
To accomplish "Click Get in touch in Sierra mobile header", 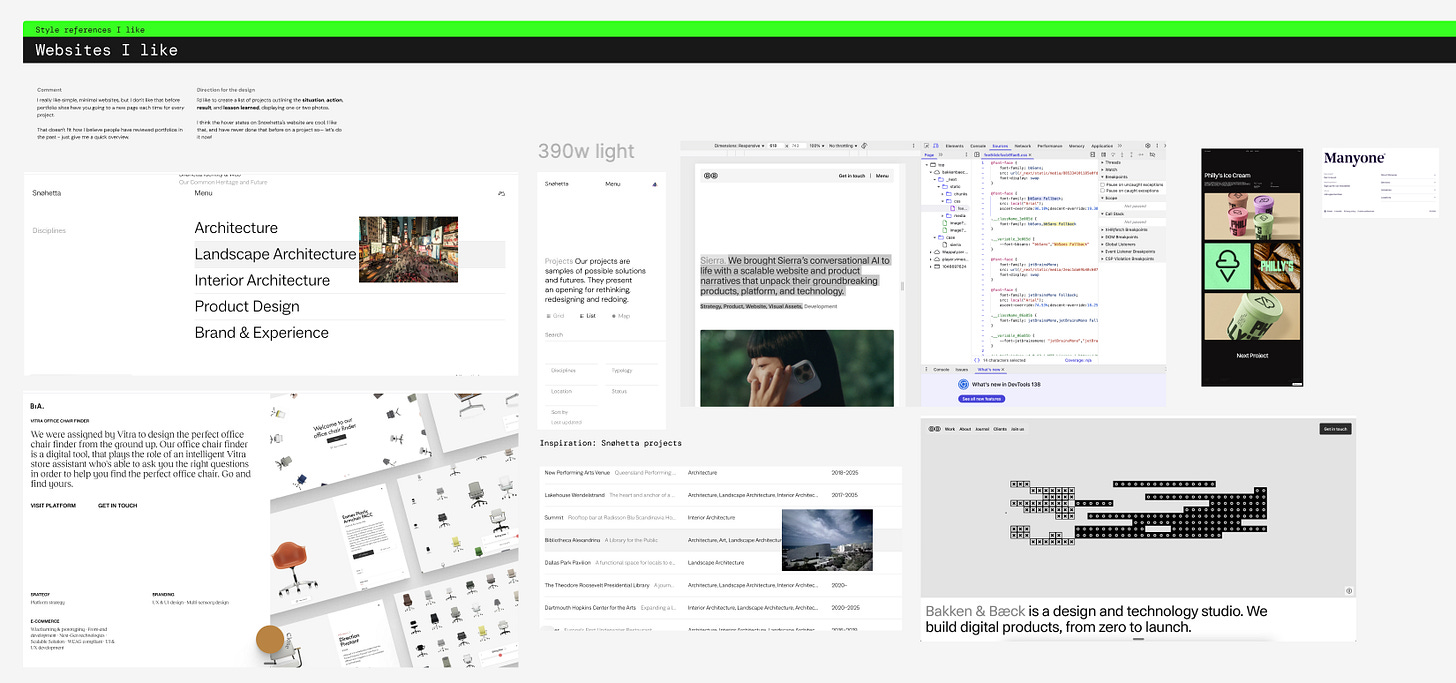I will (x=852, y=175).
